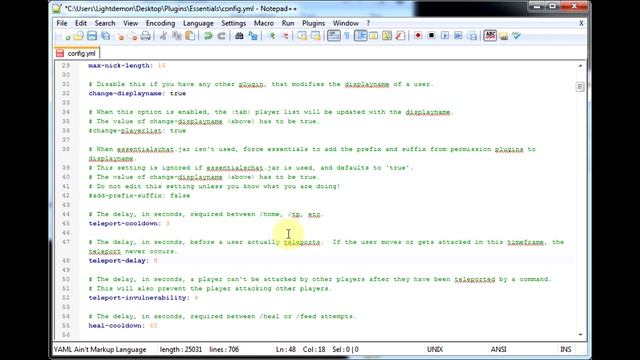Paste clipboard with the Paste icon
The image size is (640, 360).
(190, 36)
